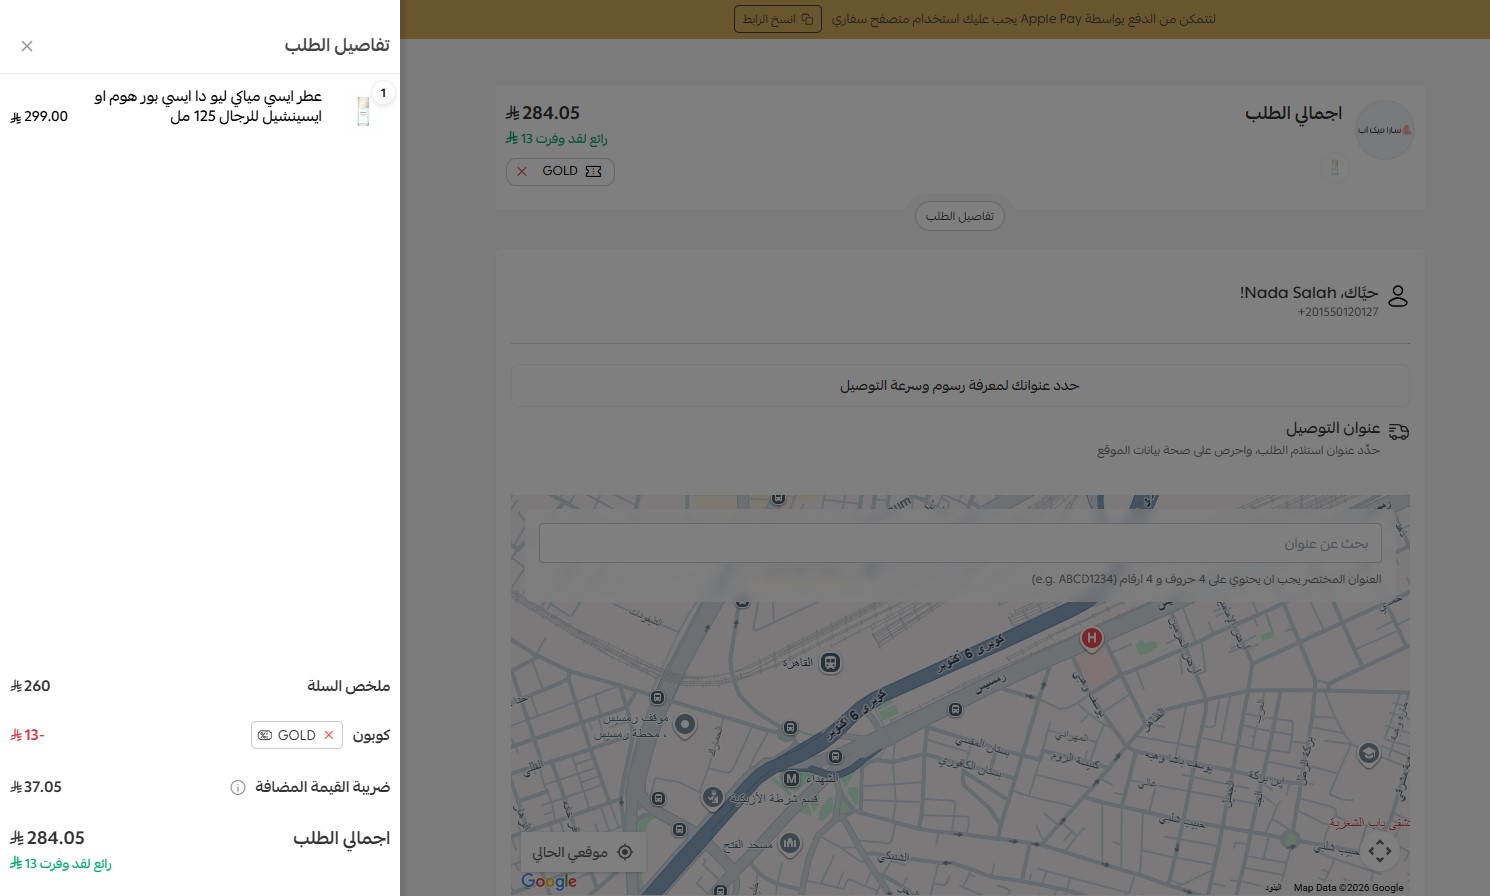
Task: Click the ticket icon on GOLD coupon chip
Action: [265, 735]
